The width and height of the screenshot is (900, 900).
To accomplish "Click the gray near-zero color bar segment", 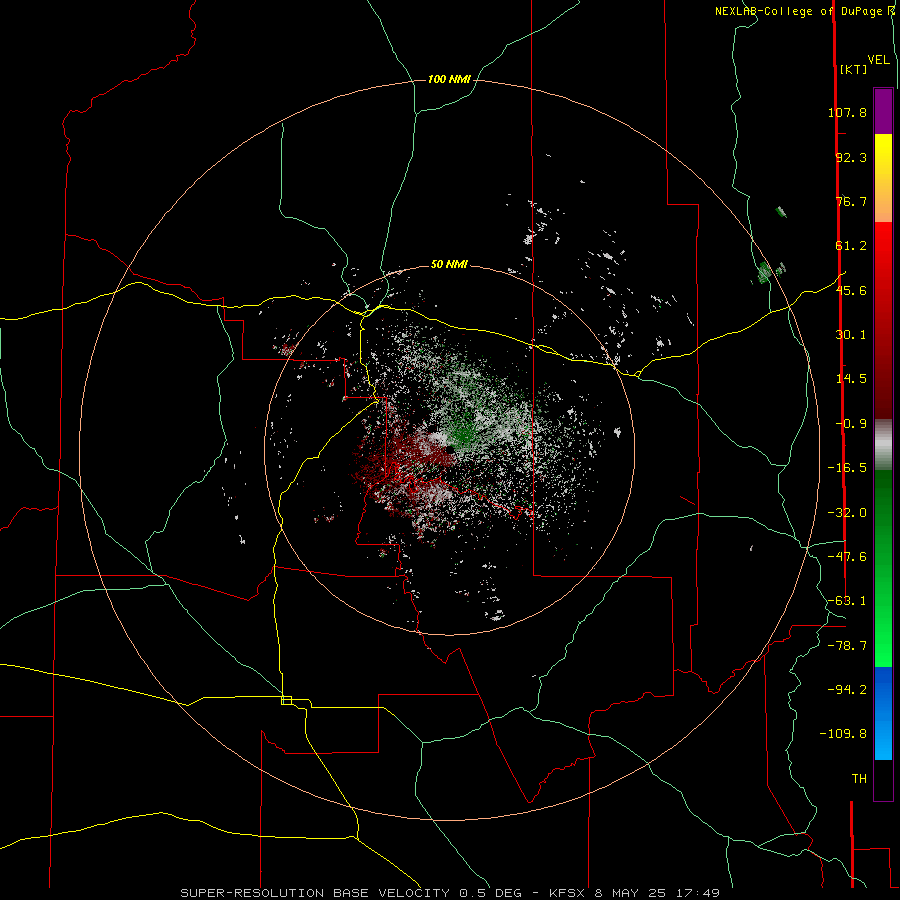I will pos(883,445).
